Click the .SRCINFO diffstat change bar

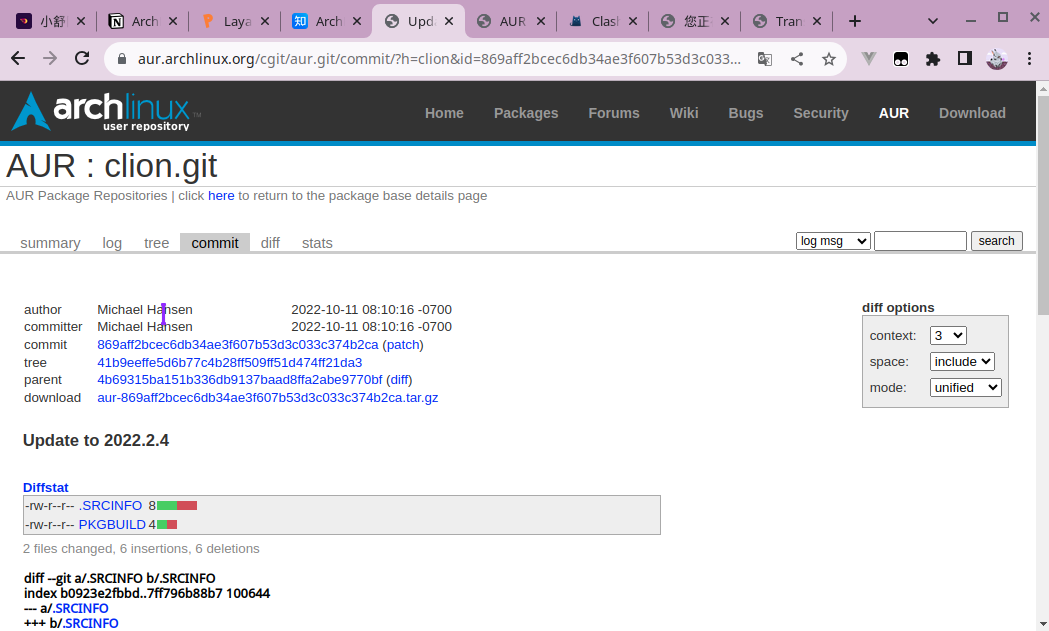pyautogui.click(x=177, y=505)
